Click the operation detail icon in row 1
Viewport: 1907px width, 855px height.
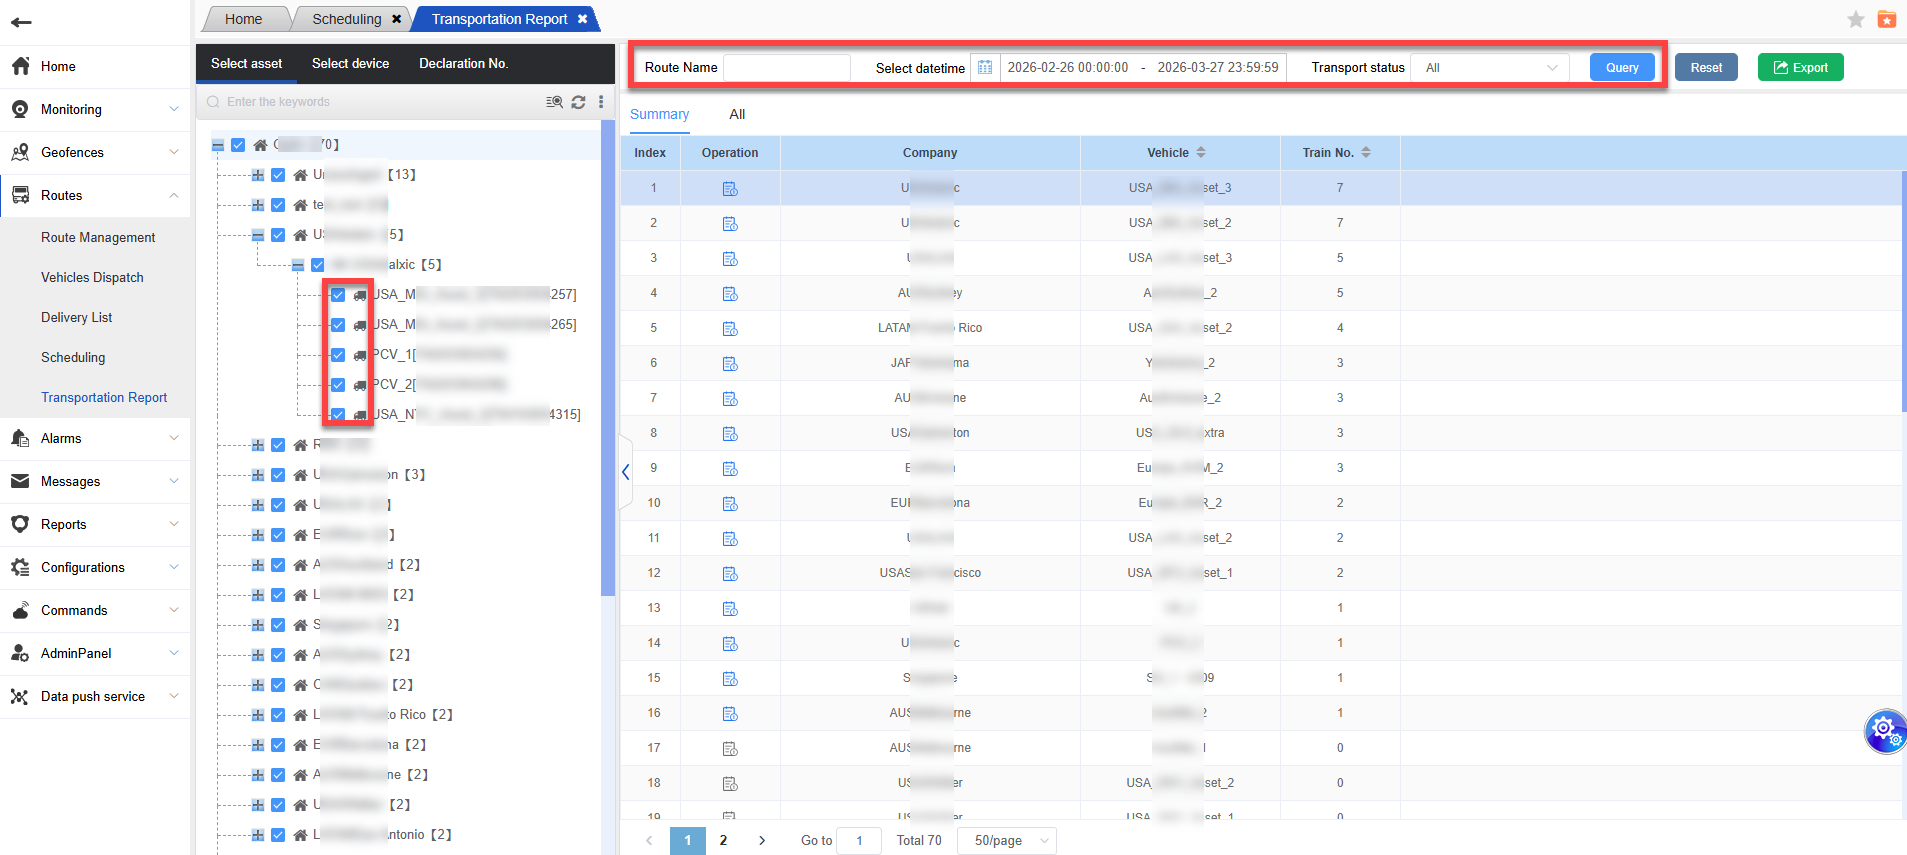[730, 188]
